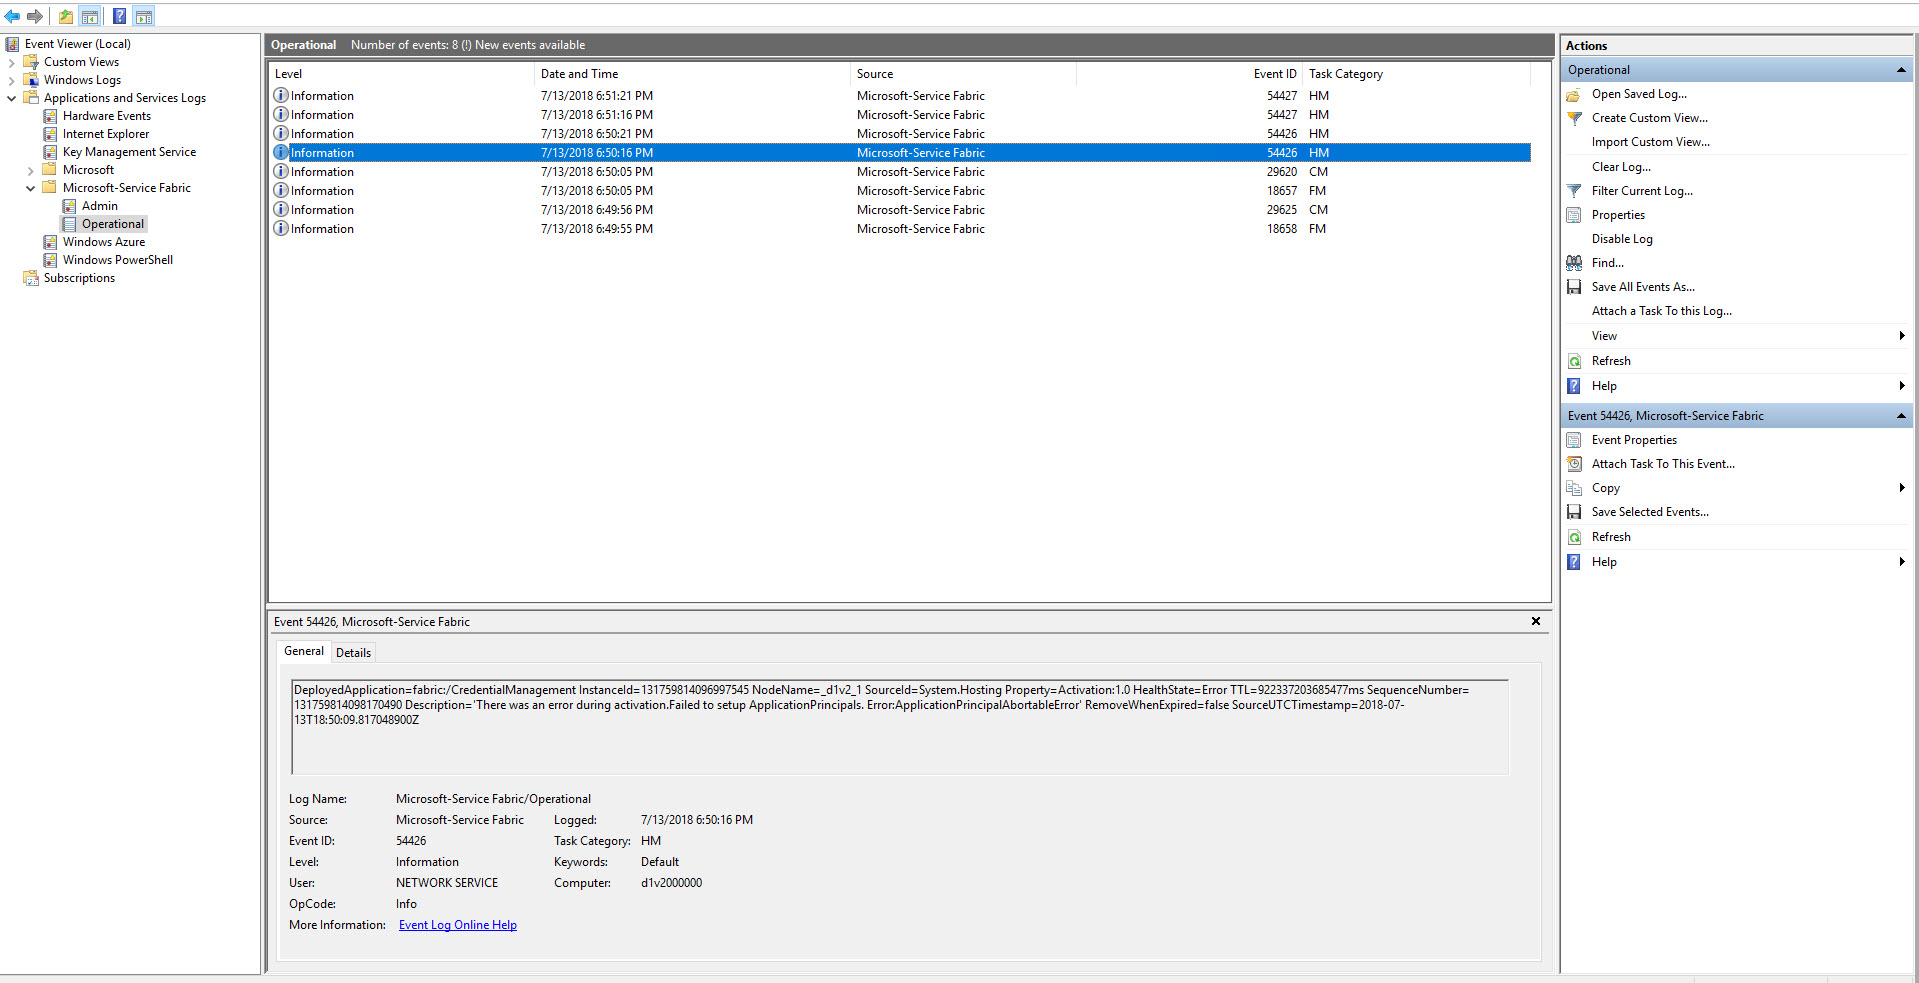Click the Save All Events As disk icon
The width and height of the screenshot is (1919, 983).
(1574, 286)
